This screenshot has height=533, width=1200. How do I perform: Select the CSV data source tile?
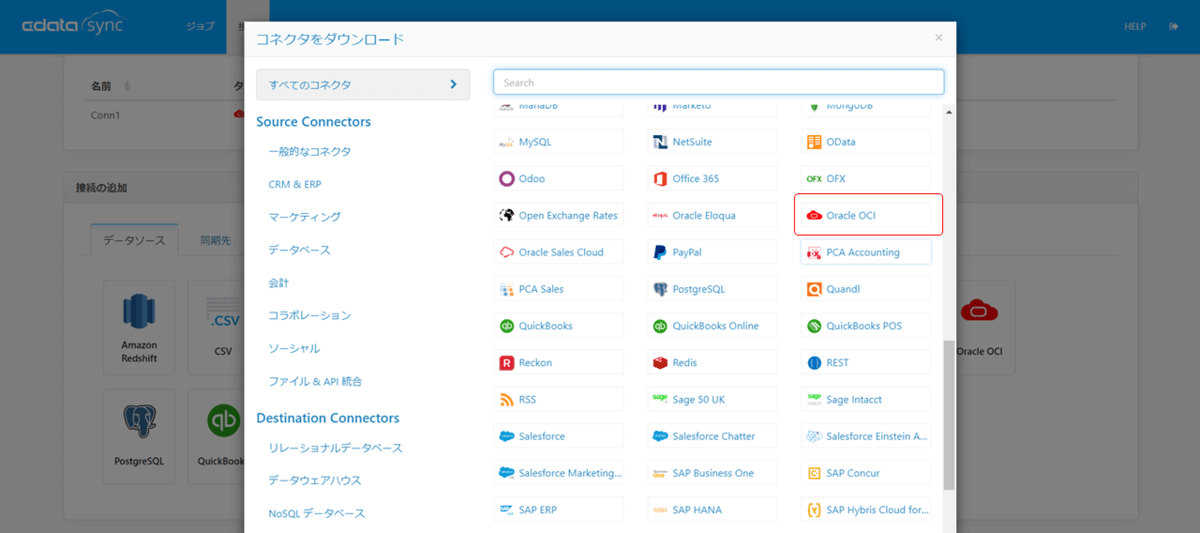[216, 327]
